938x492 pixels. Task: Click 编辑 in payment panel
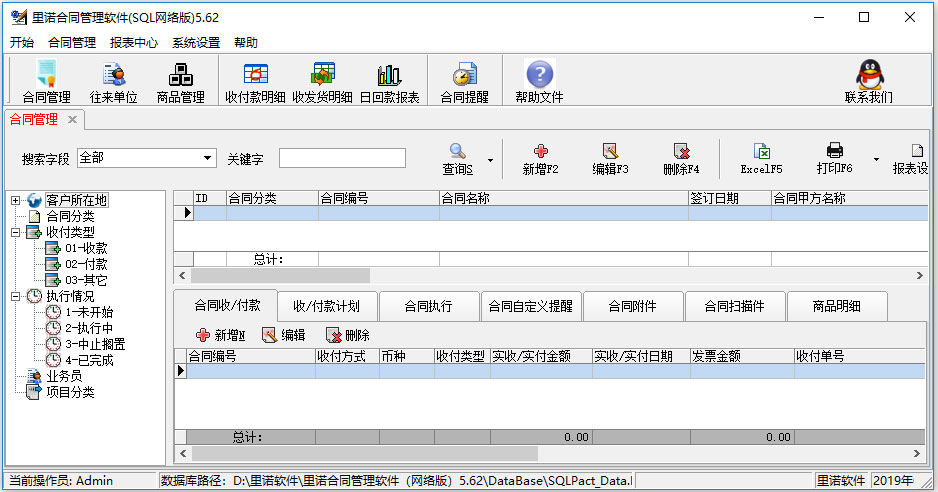(x=284, y=335)
